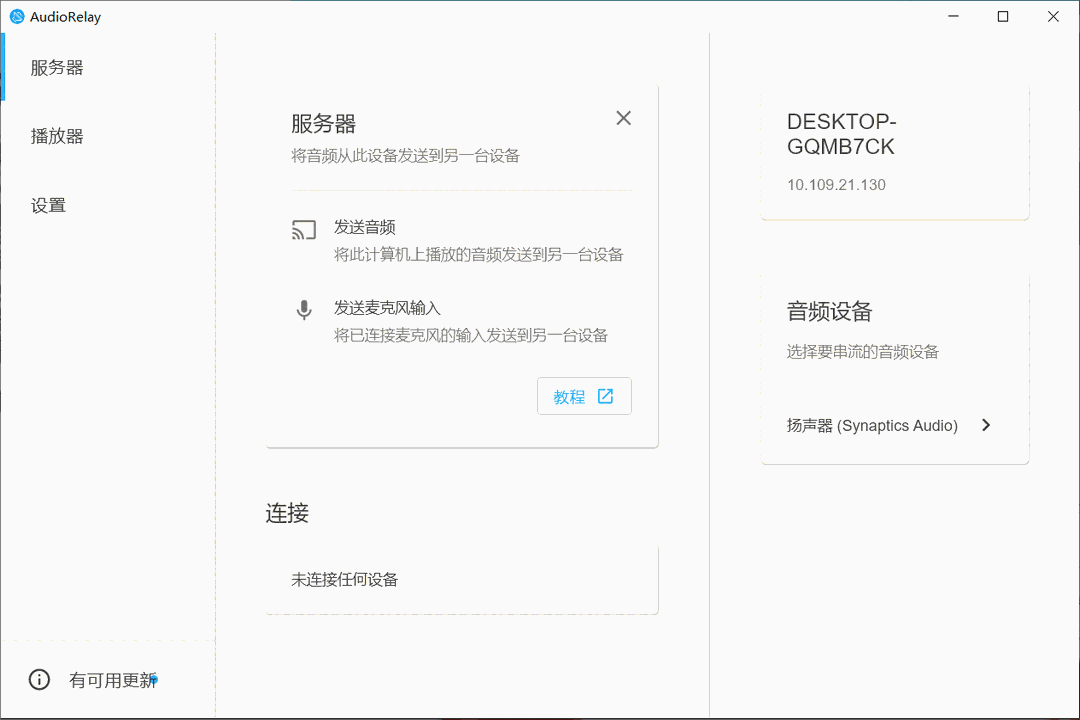Click the blue sidebar indicator next to 服务器

[2, 67]
